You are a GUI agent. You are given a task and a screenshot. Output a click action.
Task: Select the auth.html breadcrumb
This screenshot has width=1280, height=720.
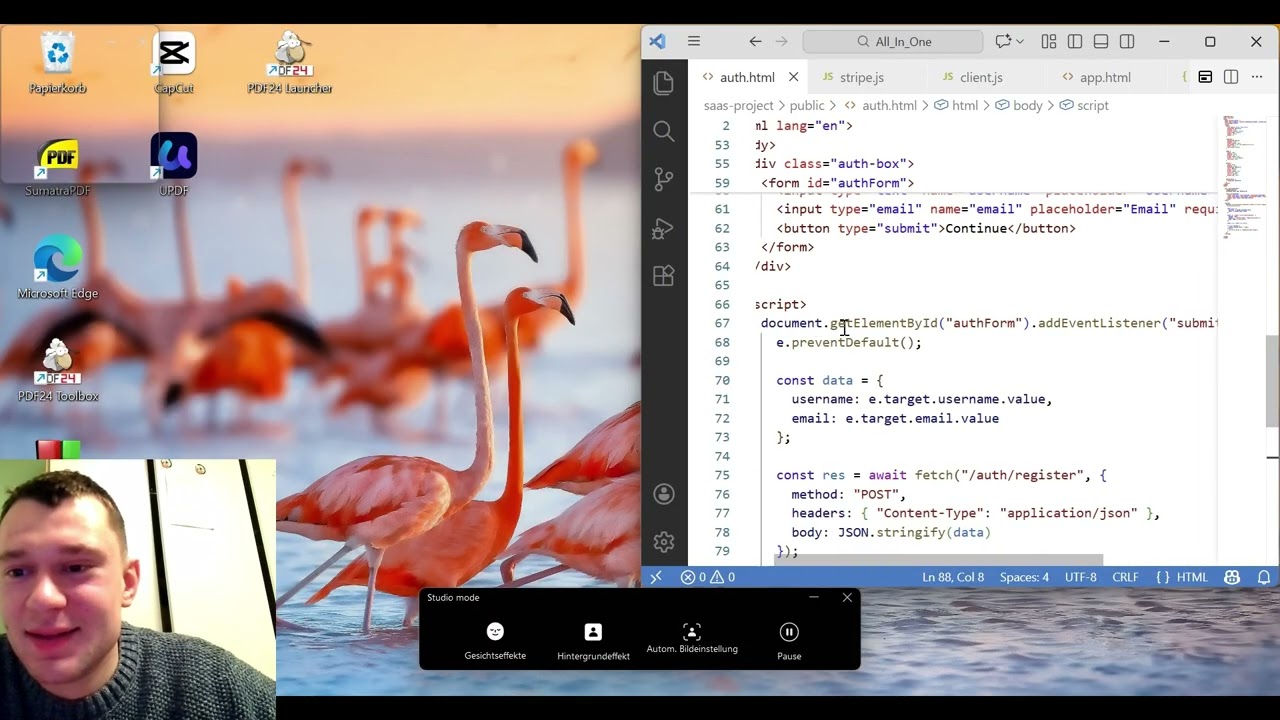(x=880, y=105)
